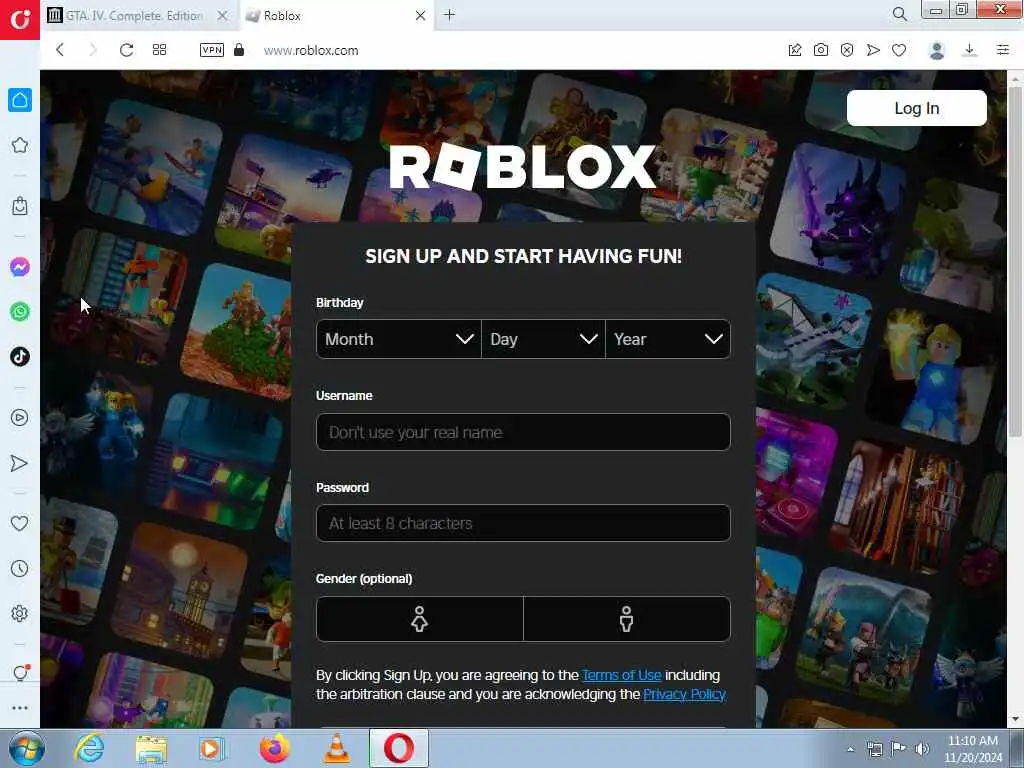
Task: Click the padlock site security icon
Action: point(239,50)
